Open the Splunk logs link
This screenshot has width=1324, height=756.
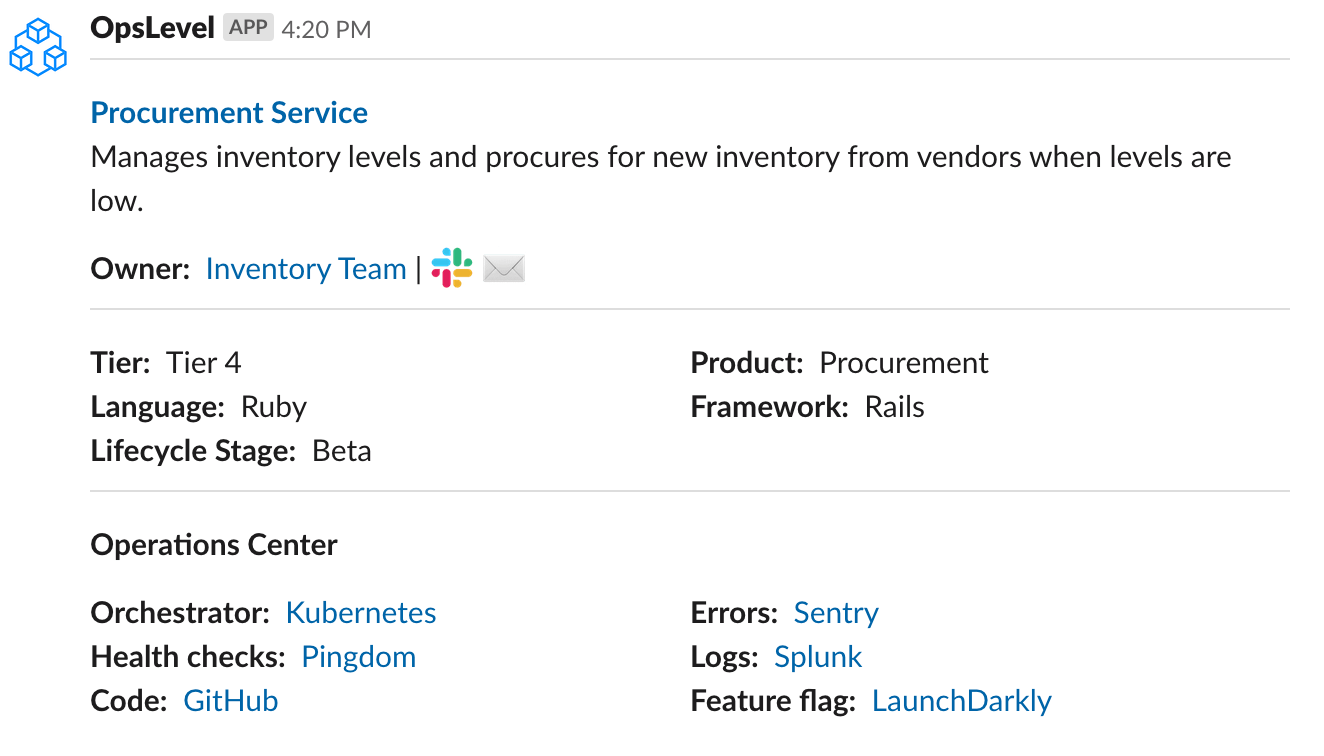click(818, 656)
